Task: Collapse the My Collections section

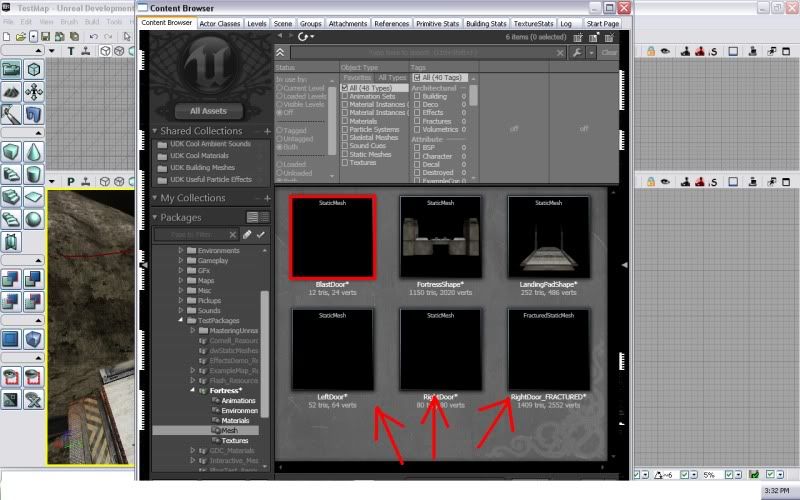Action: pyautogui.click(x=155, y=197)
